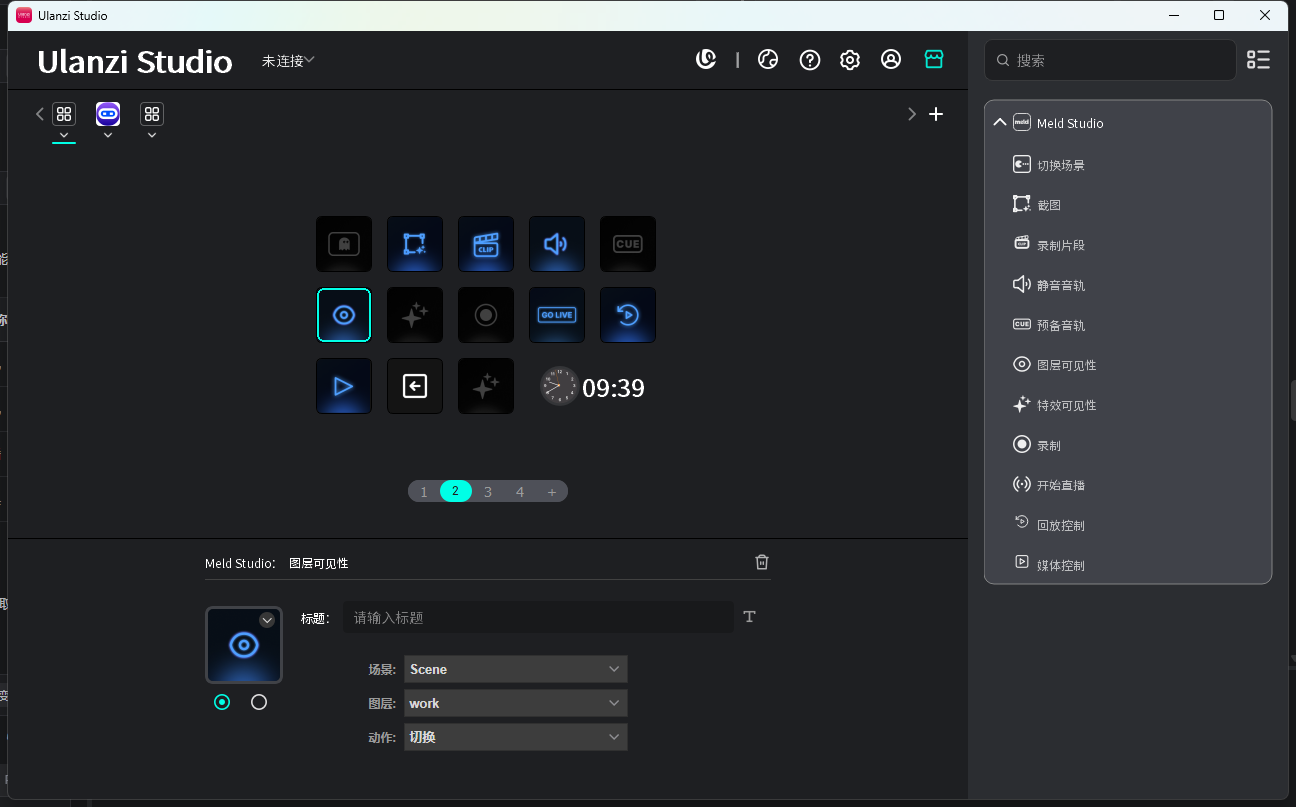The image size is (1296, 807).
Task: Toggle the list view icon beside search
Action: click(1258, 60)
